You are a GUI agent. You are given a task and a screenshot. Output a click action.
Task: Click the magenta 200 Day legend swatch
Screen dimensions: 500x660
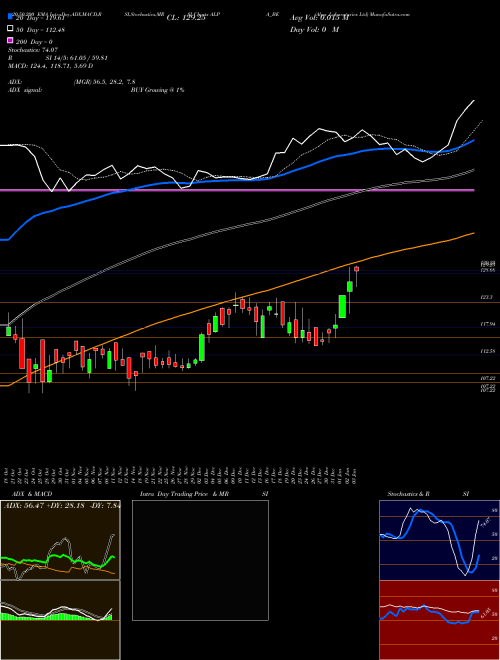(10, 41)
